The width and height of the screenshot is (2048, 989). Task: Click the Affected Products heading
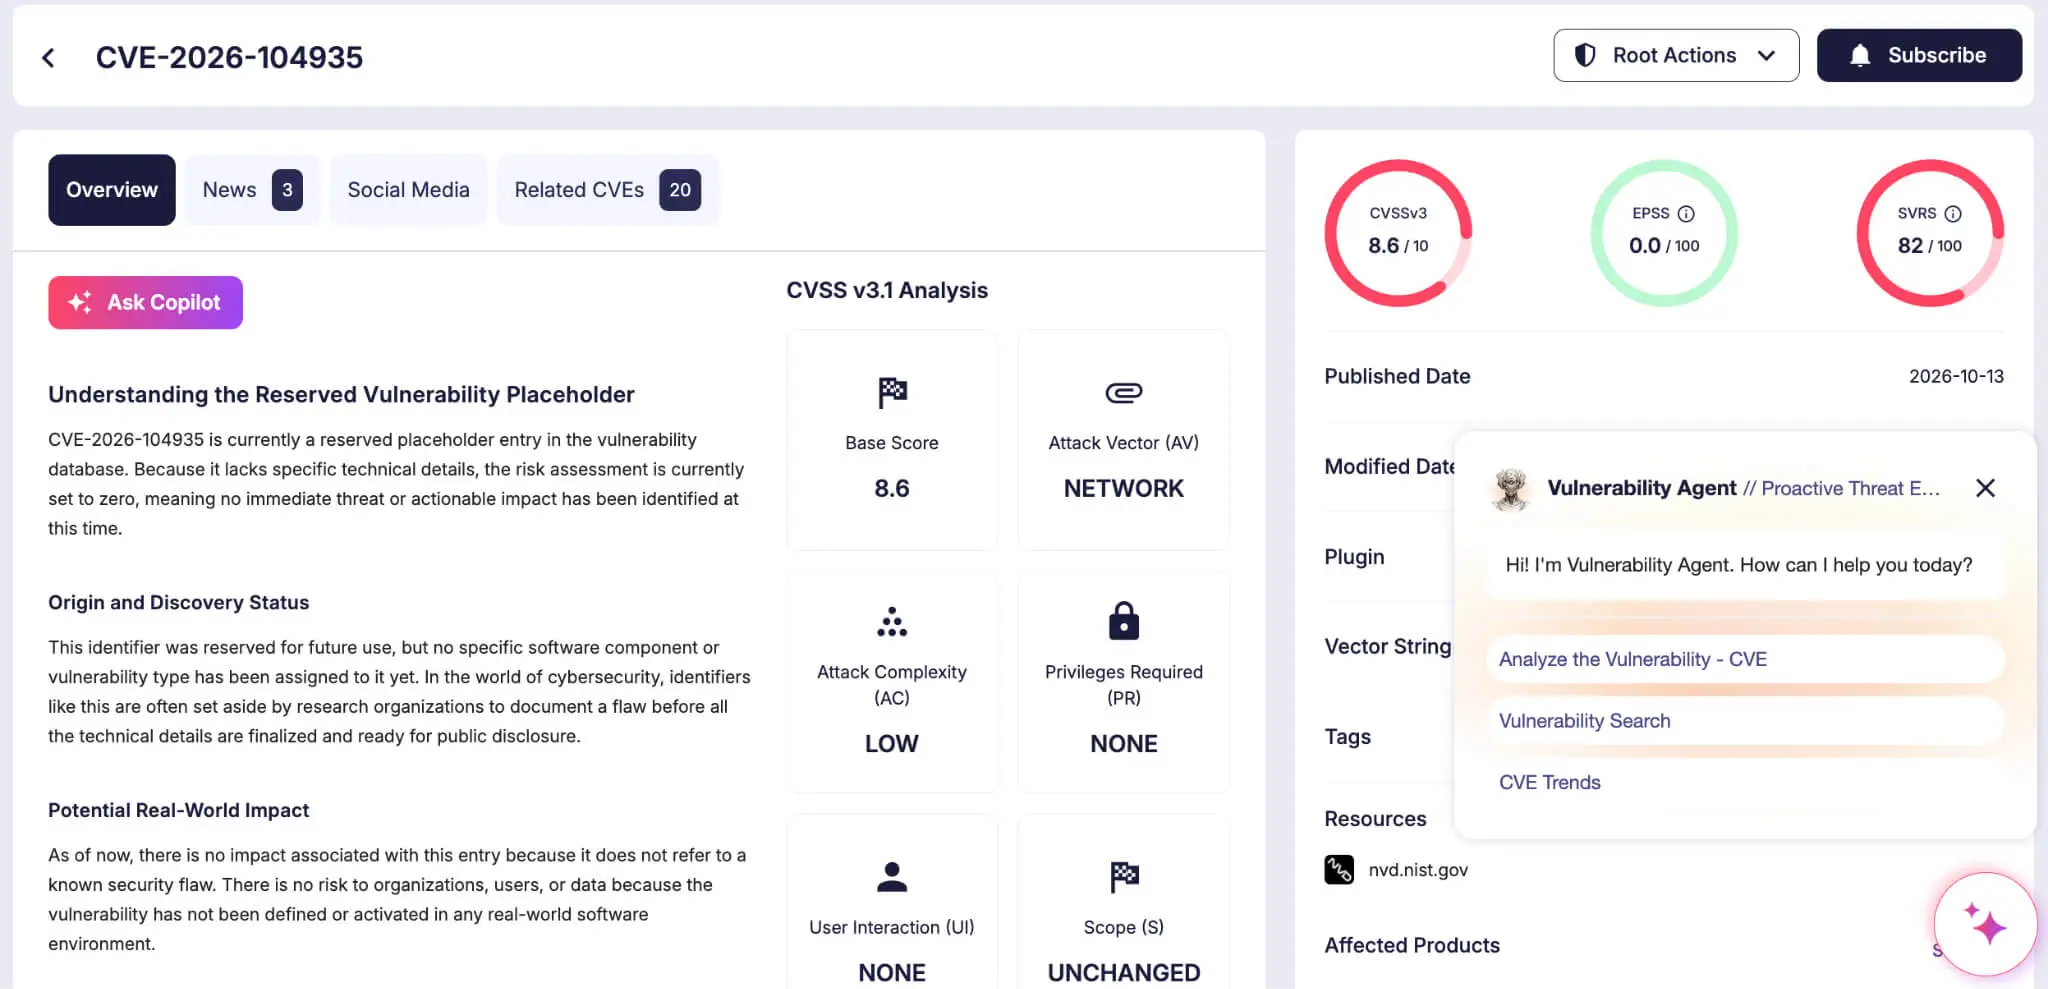[x=1412, y=946]
